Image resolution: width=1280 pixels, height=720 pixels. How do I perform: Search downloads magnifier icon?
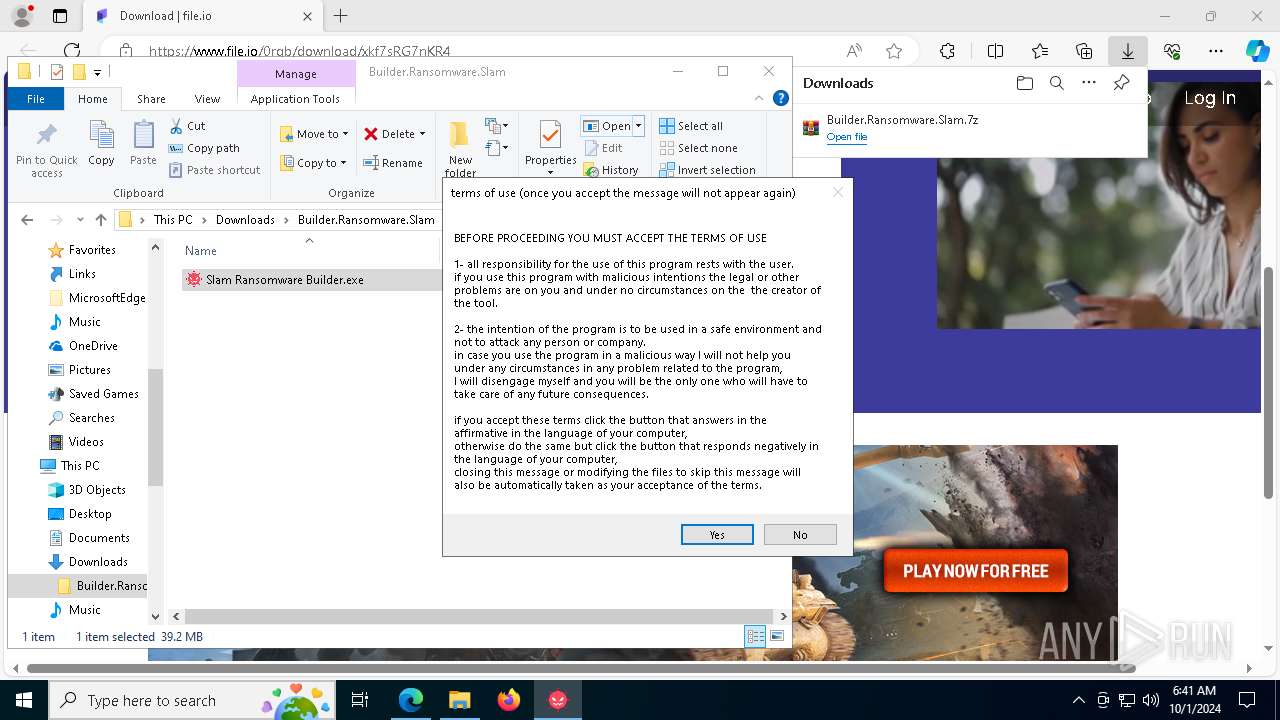tap(1056, 83)
